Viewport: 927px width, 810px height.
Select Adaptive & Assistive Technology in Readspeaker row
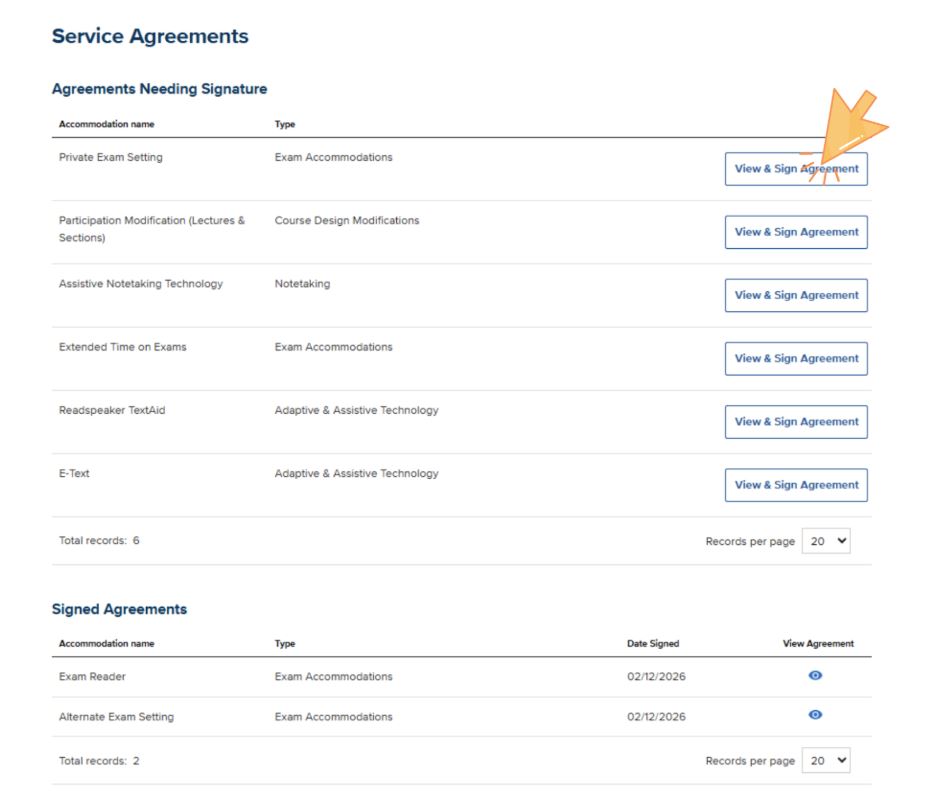(356, 410)
